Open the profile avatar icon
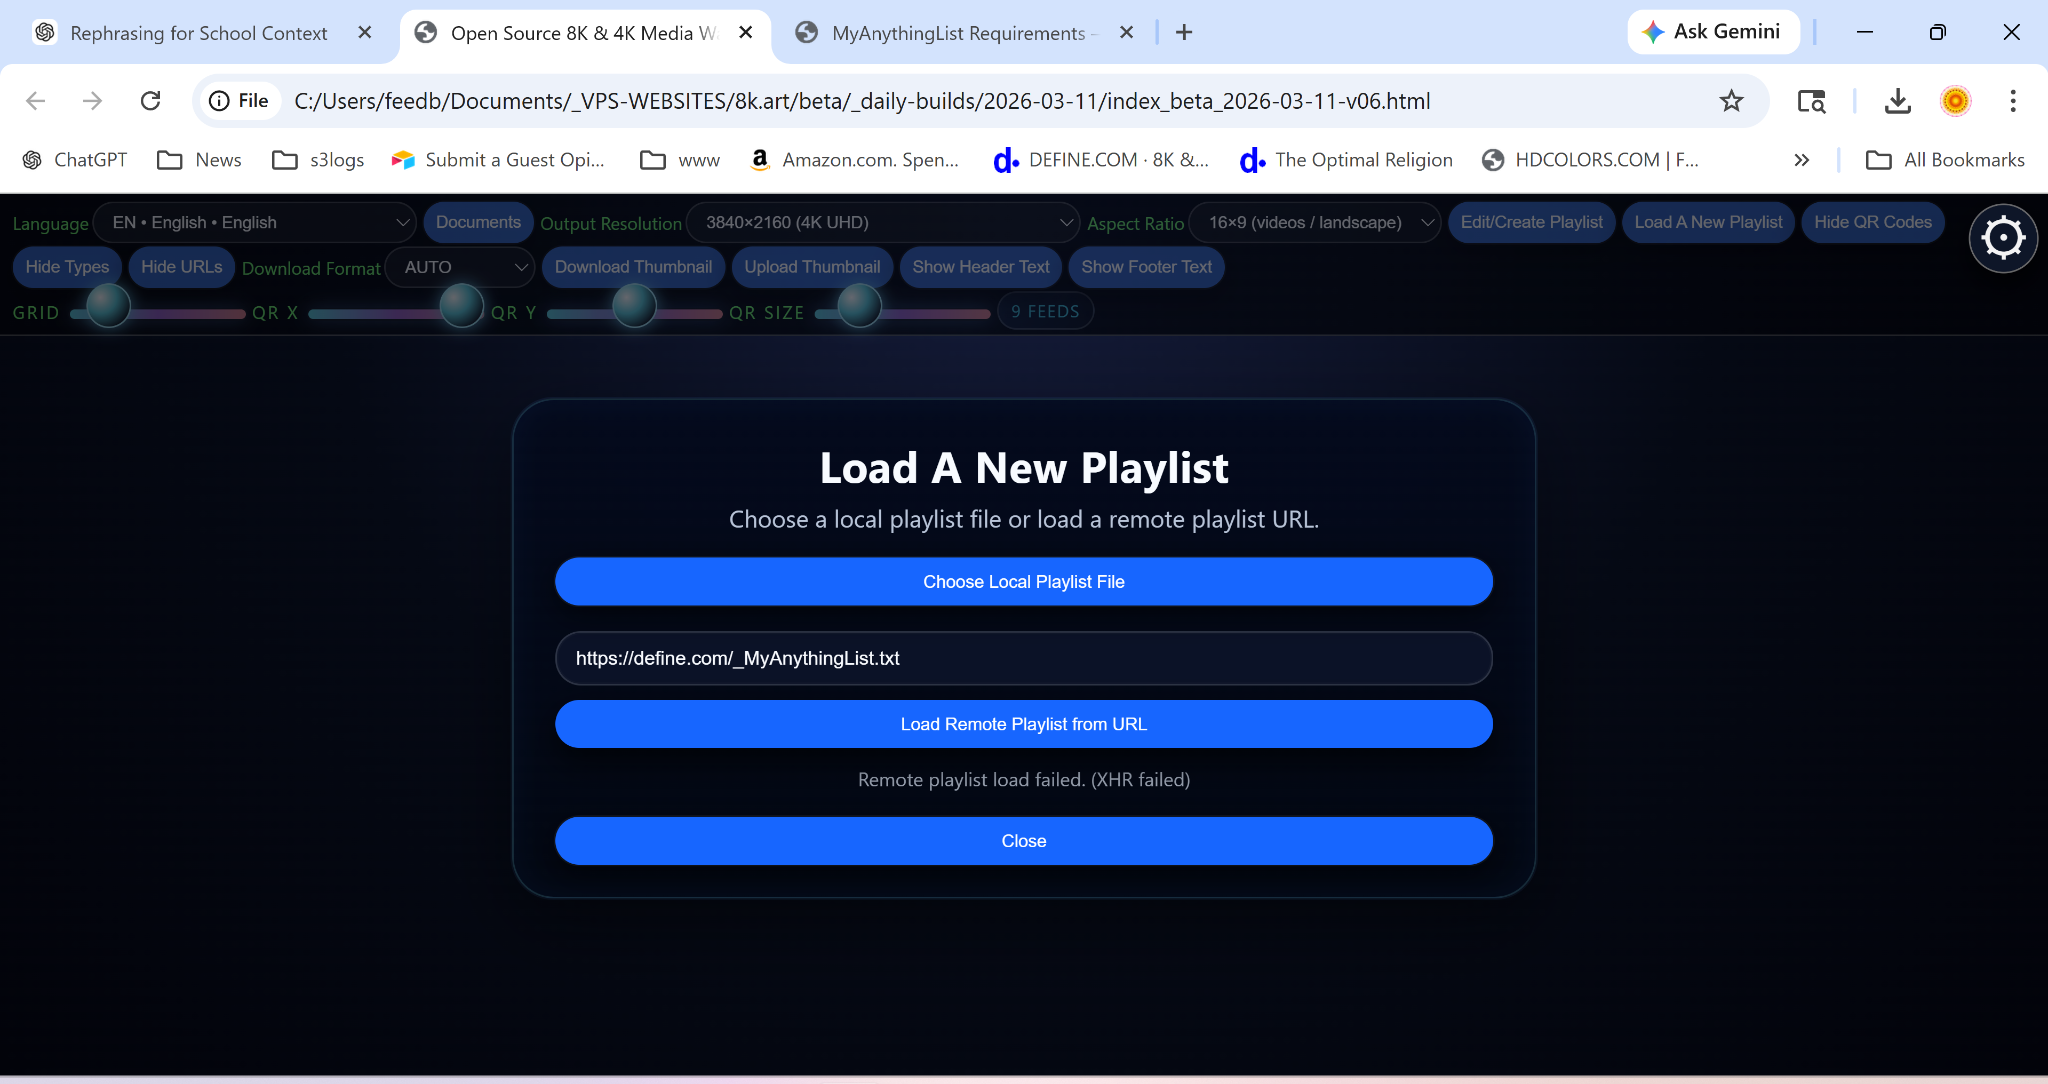The width and height of the screenshot is (2048, 1084). click(1955, 101)
